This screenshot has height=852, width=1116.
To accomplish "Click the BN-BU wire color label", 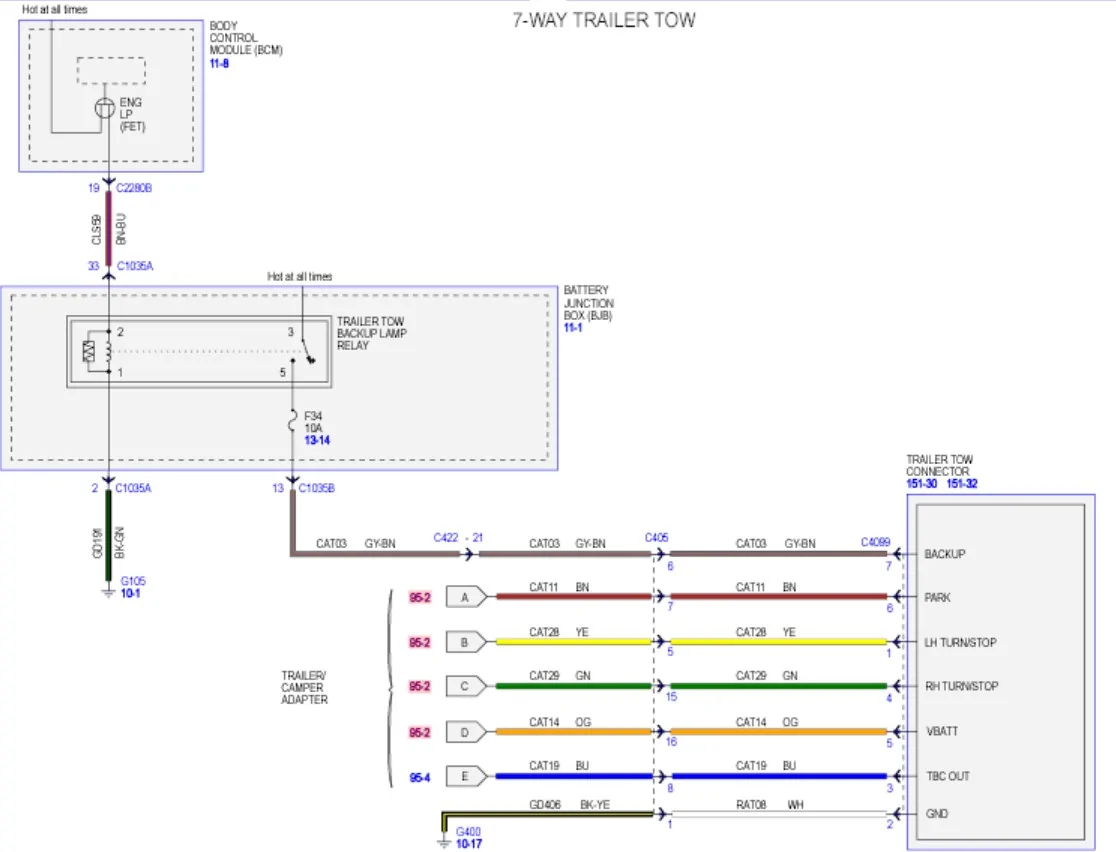I will [120, 228].
